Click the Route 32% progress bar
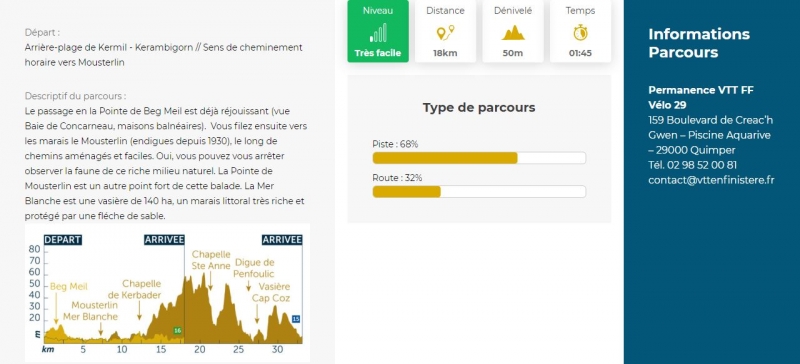The height and width of the screenshot is (364, 800). [479, 191]
